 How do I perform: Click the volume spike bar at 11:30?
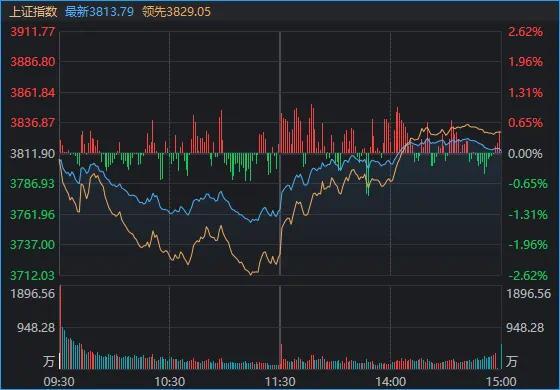pos(281,356)
